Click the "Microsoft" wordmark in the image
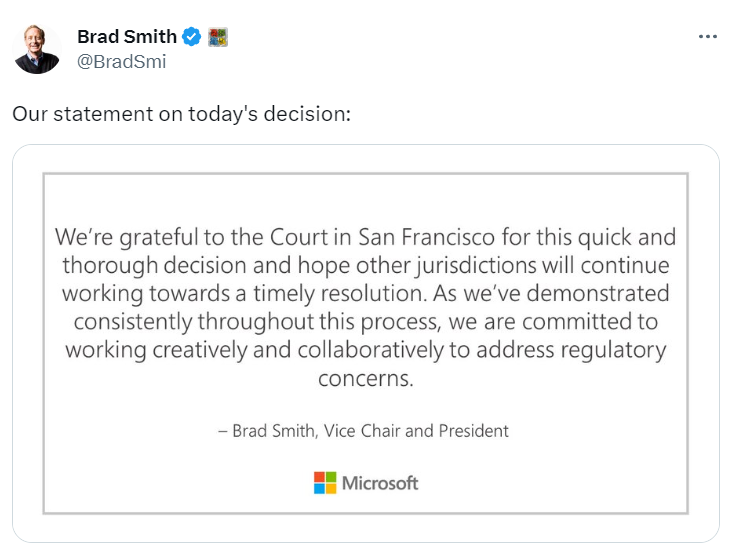This screenshot has width=739, height=552. [380, 483]
